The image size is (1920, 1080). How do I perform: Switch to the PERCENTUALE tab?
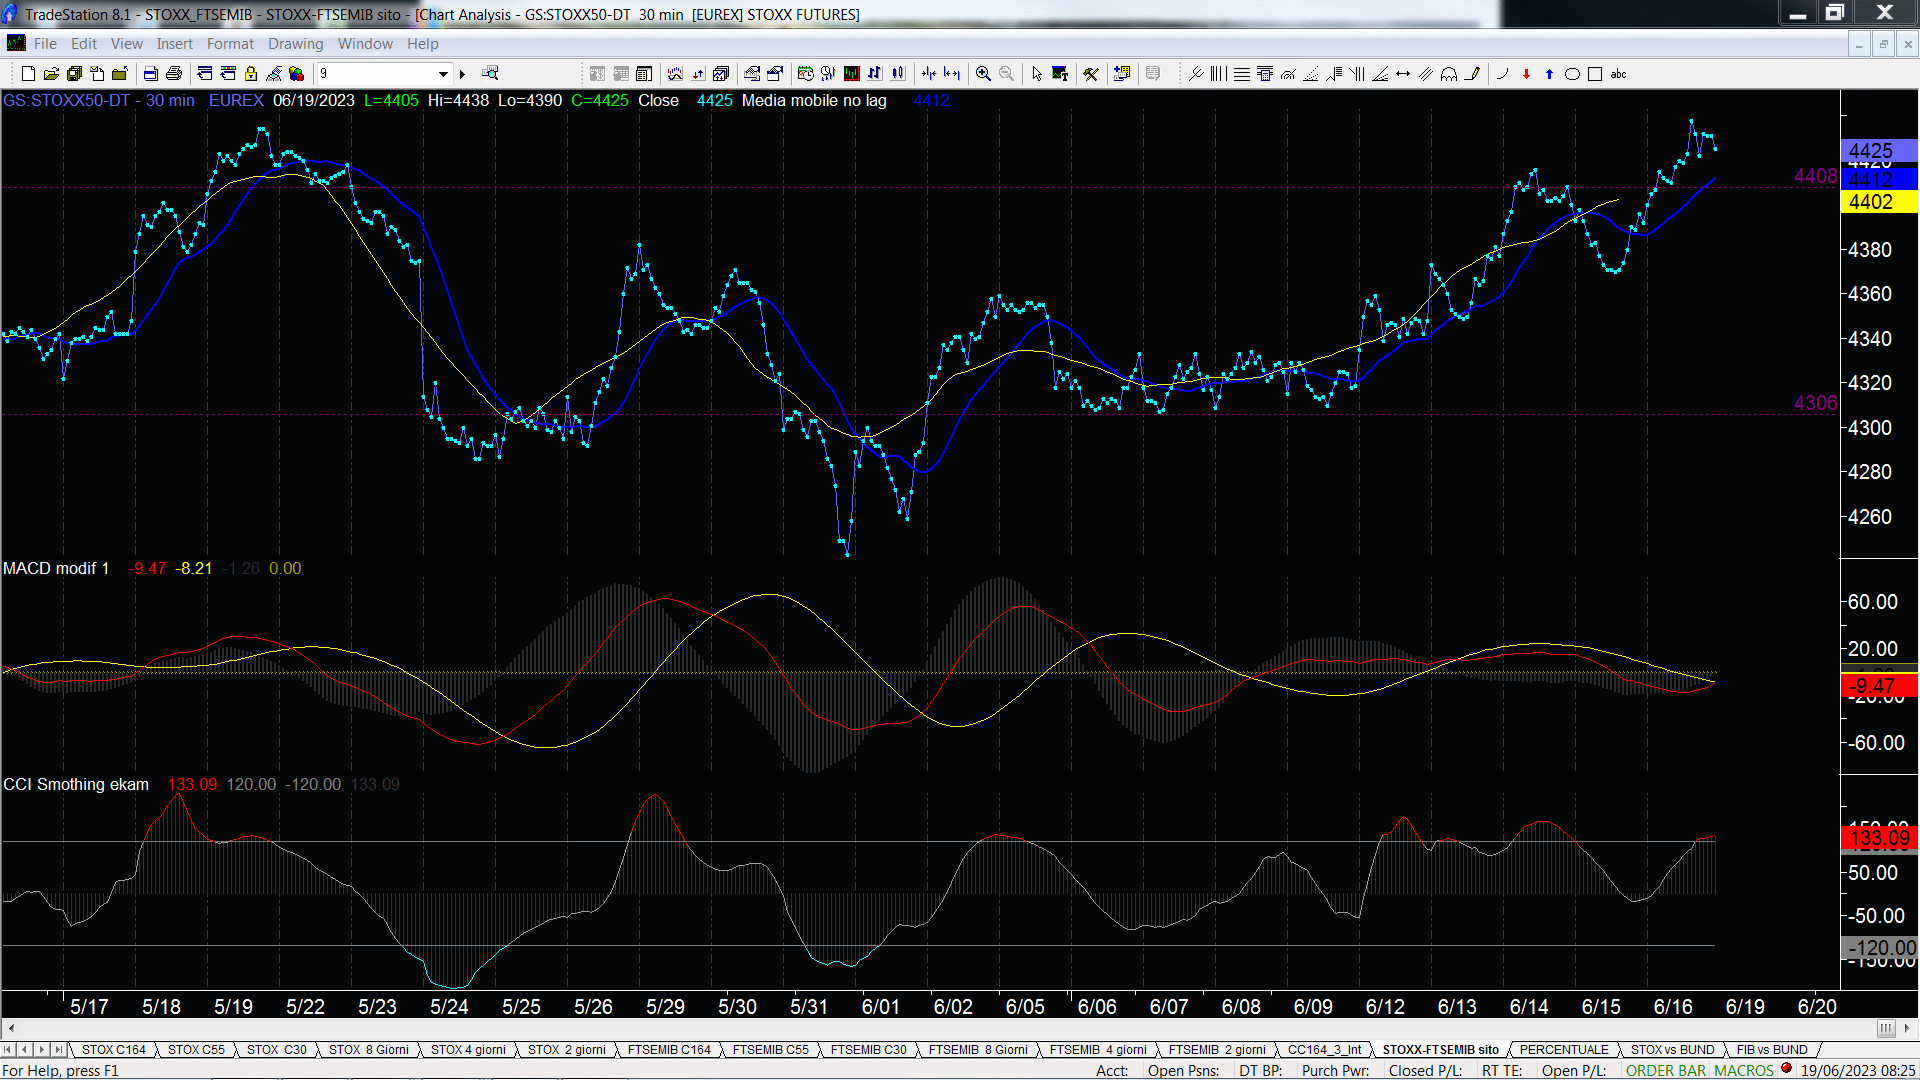1564,1050
